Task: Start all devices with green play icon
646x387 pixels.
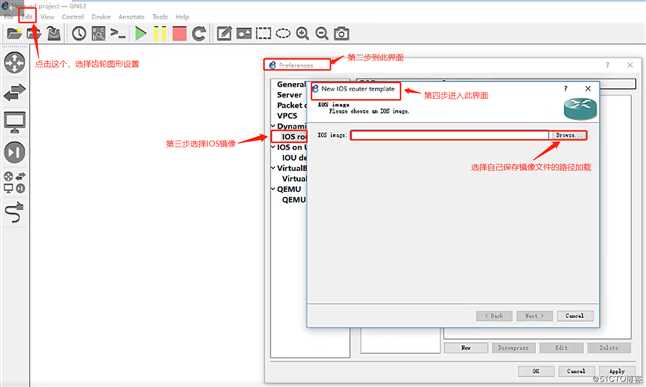Action: coord(140,33)
